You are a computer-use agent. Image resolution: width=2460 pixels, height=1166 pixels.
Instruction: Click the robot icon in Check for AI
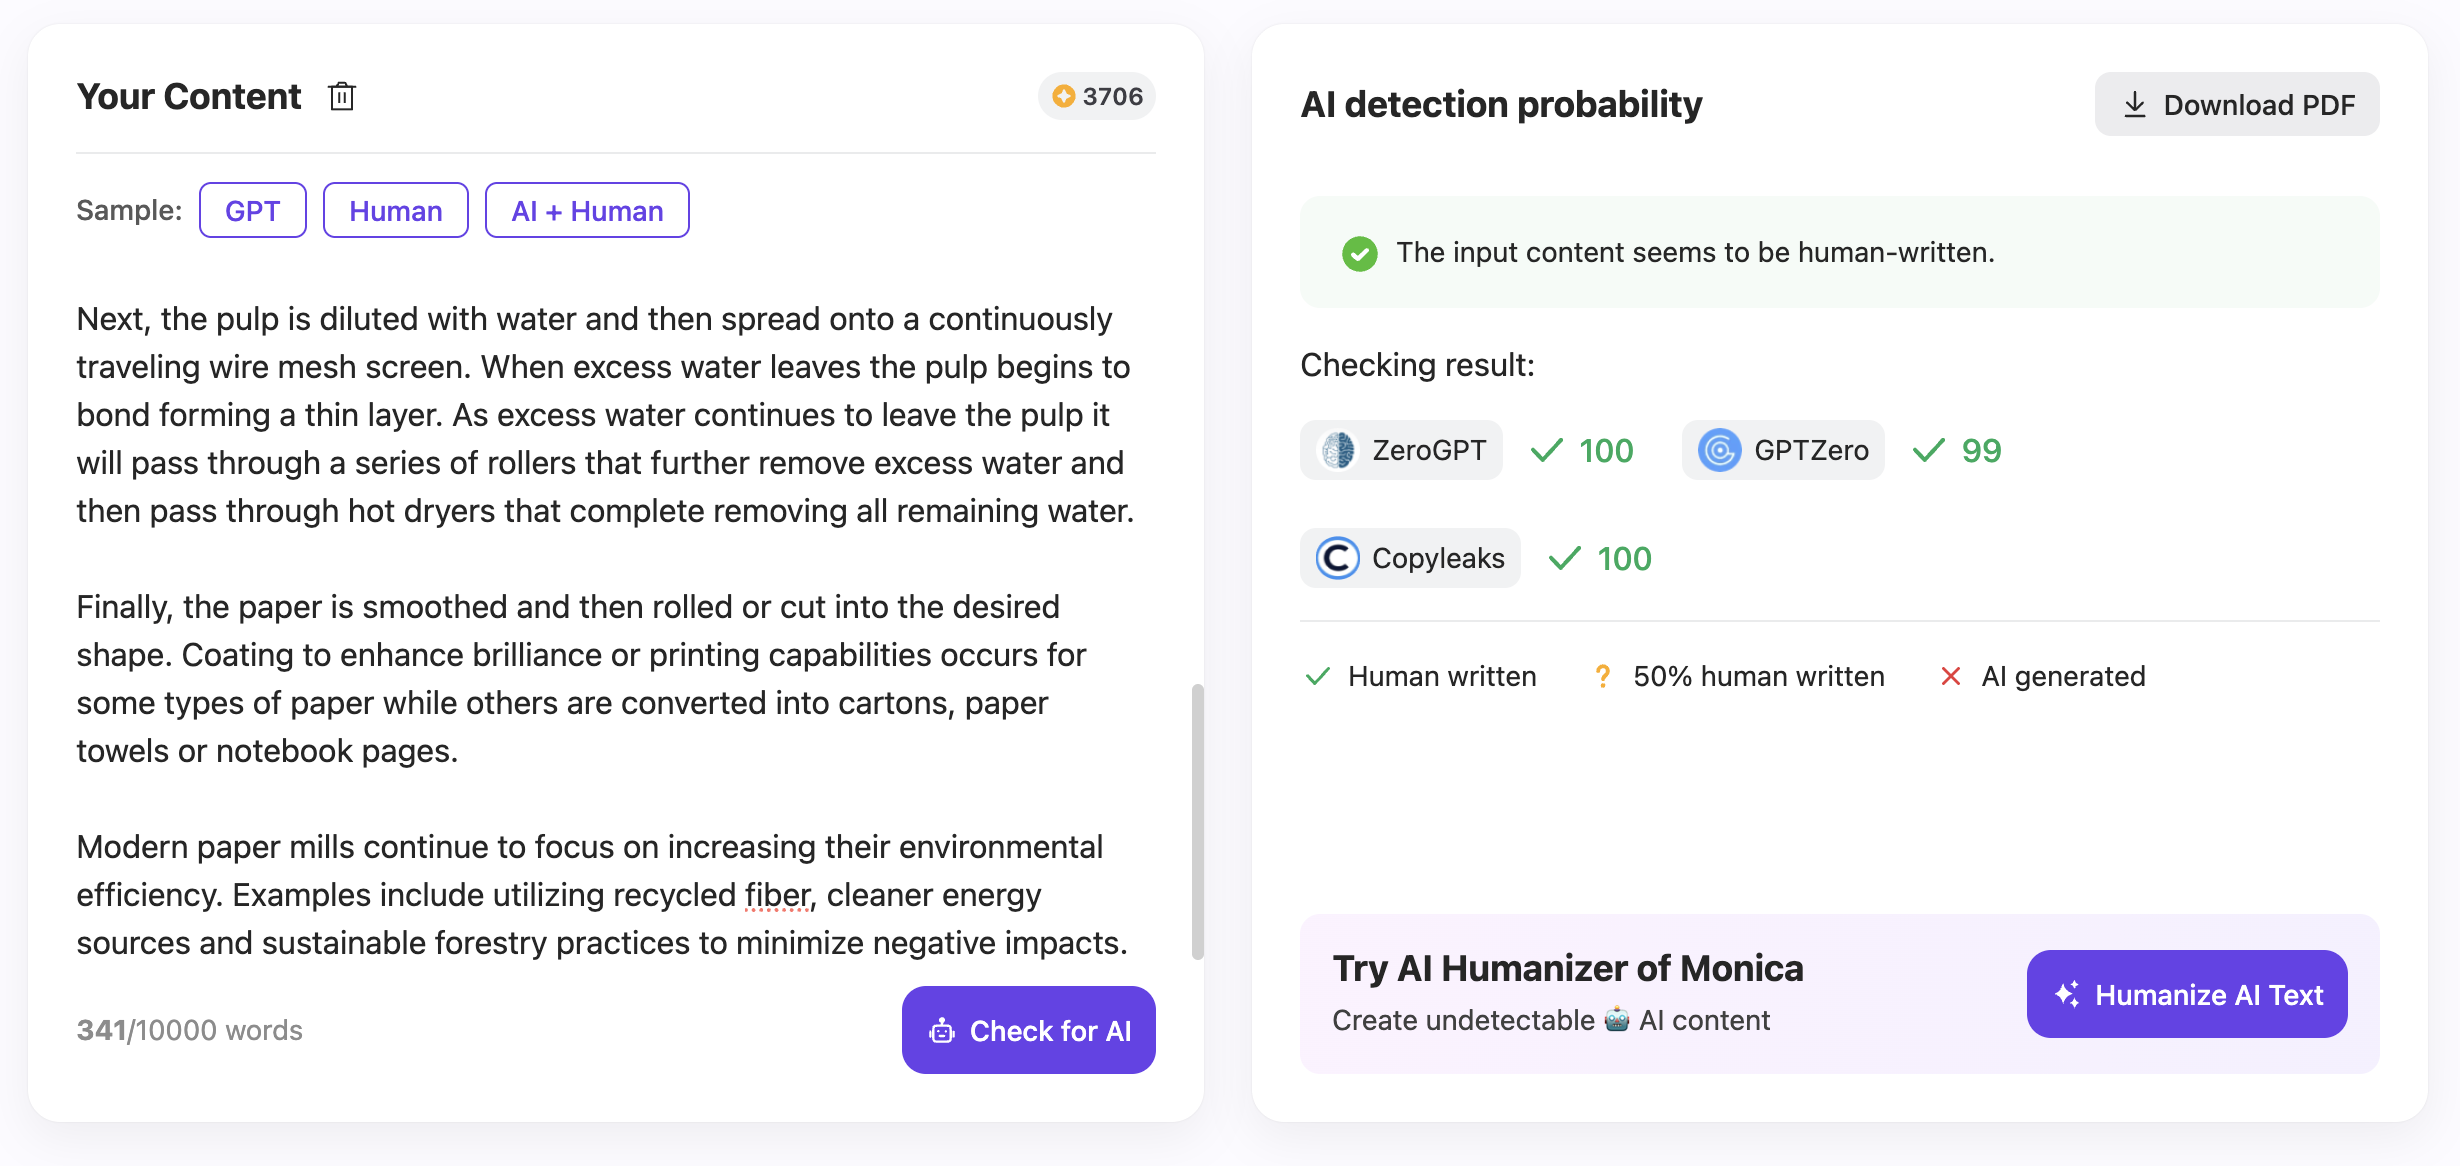click(x=942, y=1031)
